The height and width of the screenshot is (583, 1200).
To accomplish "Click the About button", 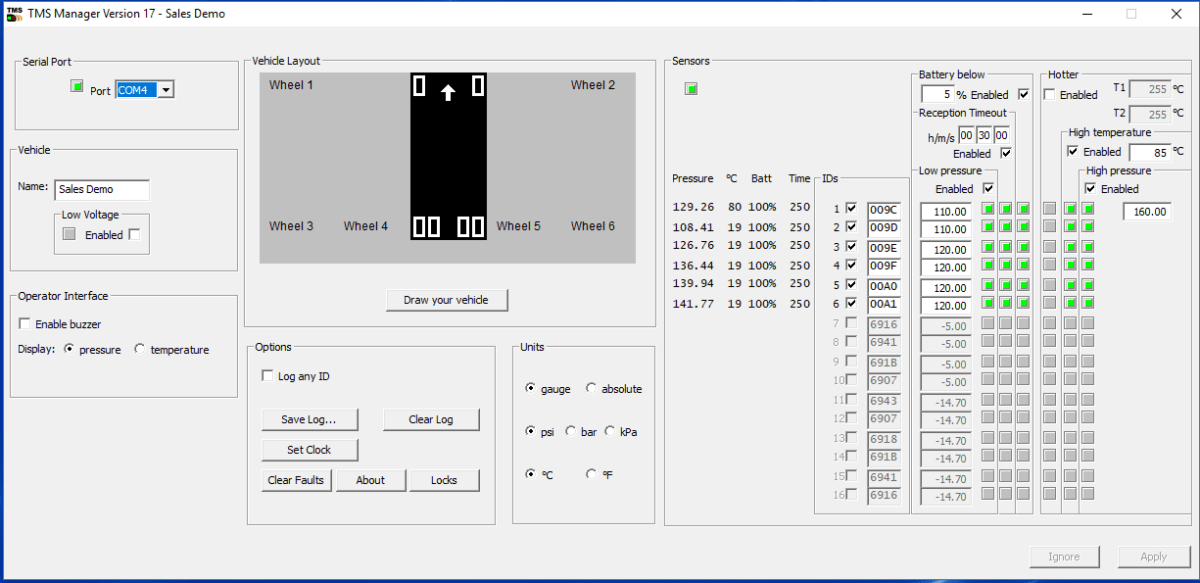I will [371, 480].
